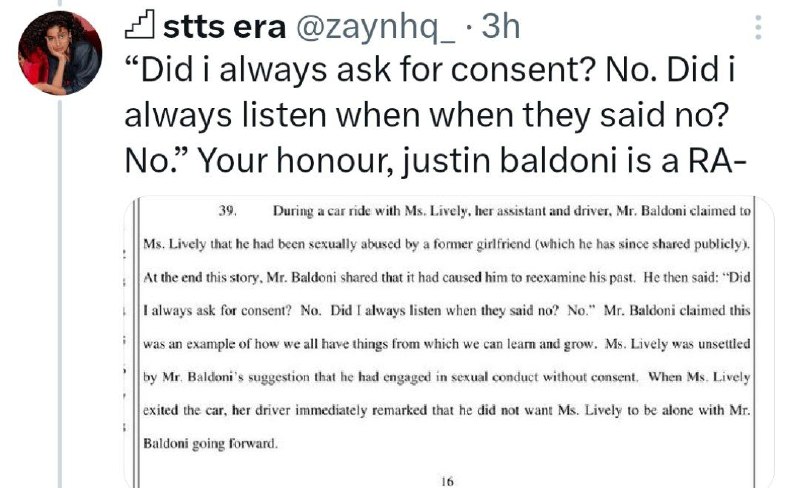Screen dimensions: 800x488
Task: Click page number 16 at document bottom
Action: point(447,481)
